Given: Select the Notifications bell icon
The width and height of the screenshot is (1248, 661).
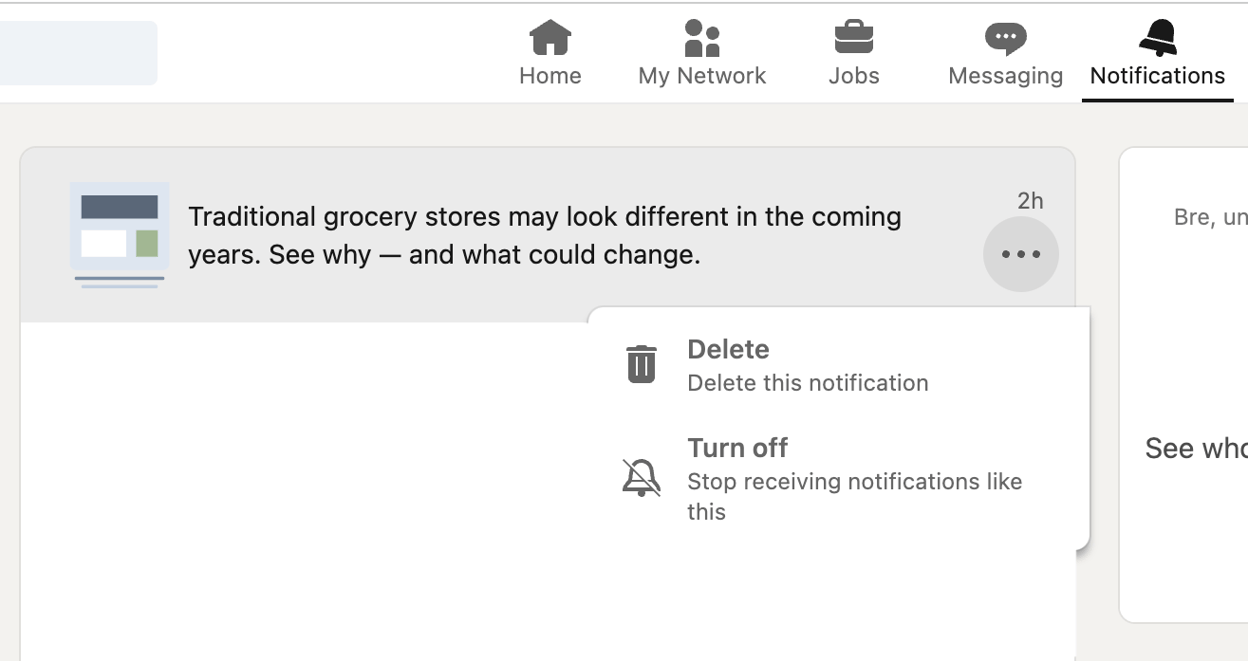Looking at the screenshot, I should pos(1157,36).
